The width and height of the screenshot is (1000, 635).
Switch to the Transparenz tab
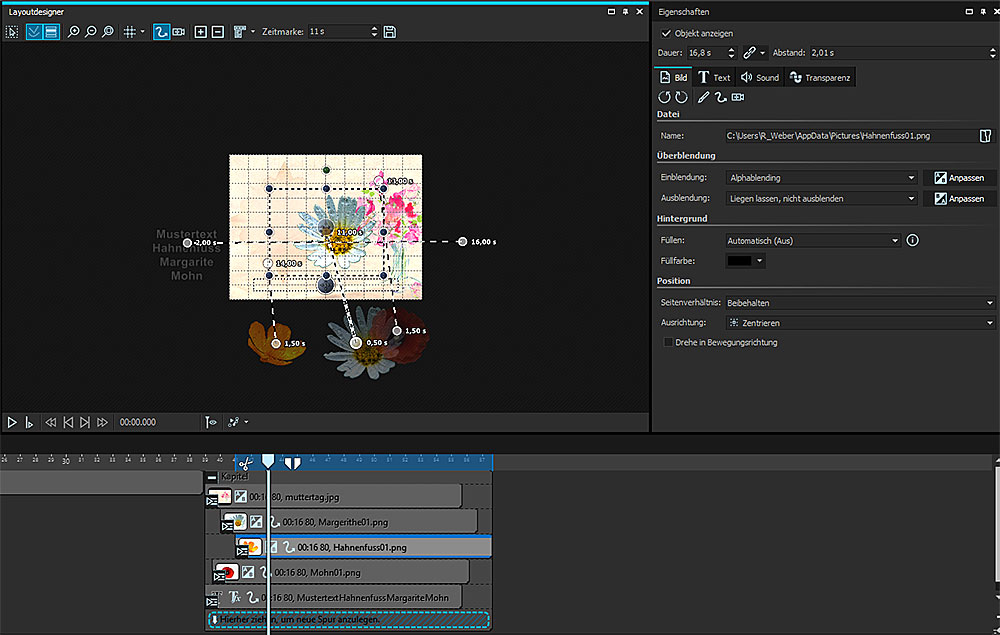[x=820, y=77]
